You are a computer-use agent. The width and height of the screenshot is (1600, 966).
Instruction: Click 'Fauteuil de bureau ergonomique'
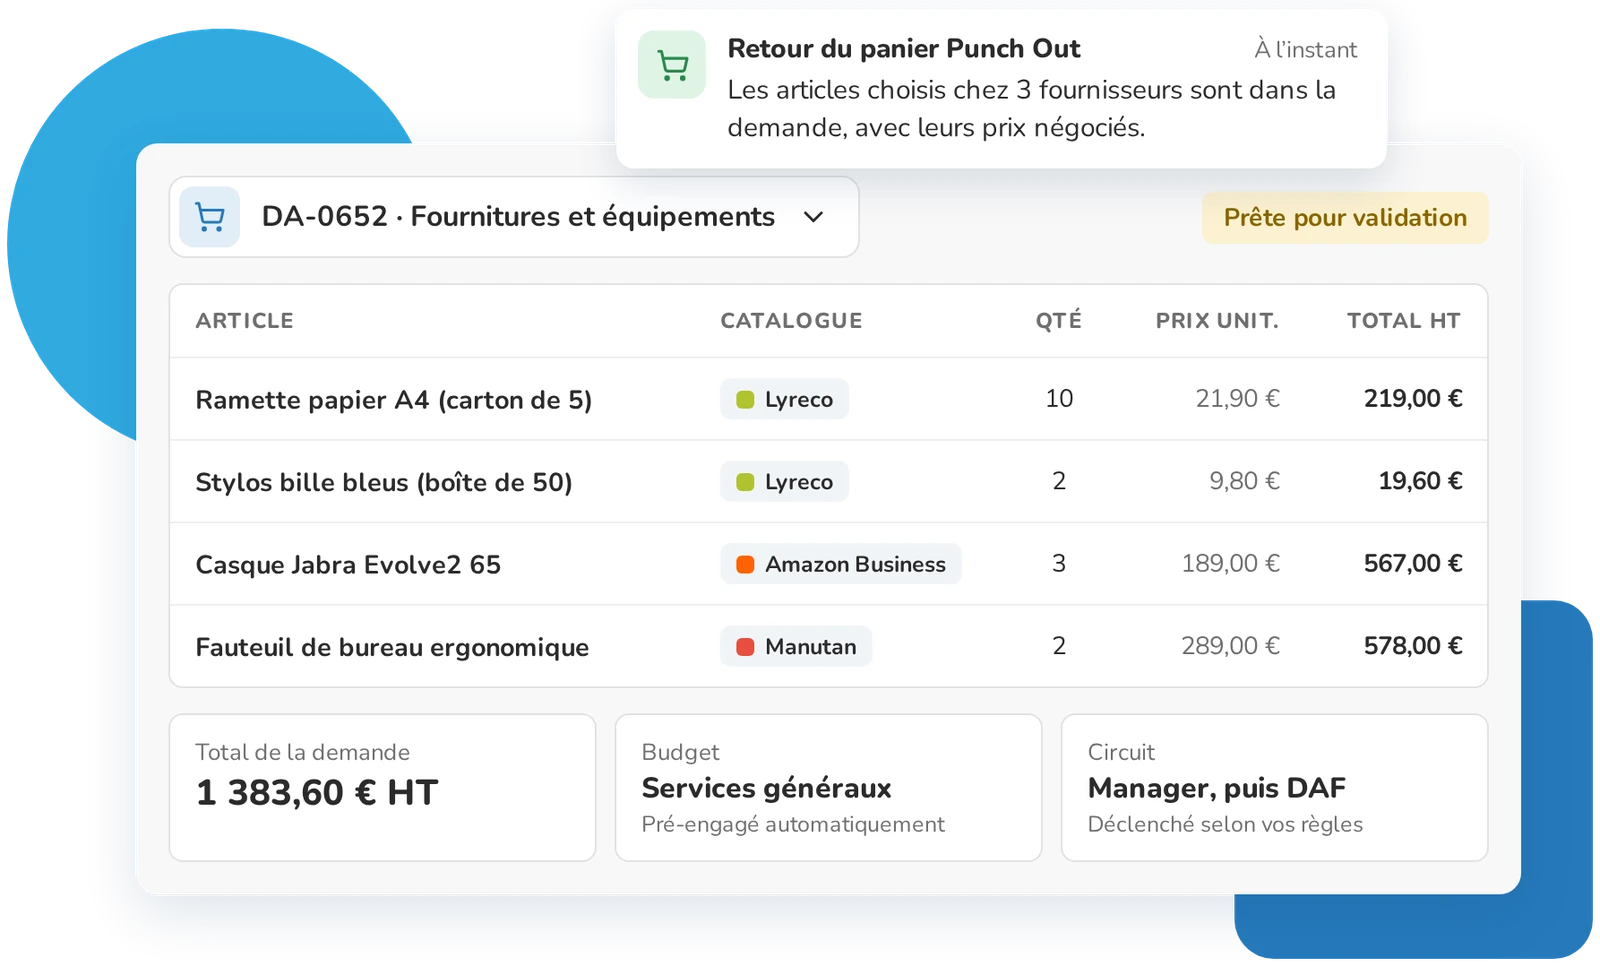click(x=392, y=647)
